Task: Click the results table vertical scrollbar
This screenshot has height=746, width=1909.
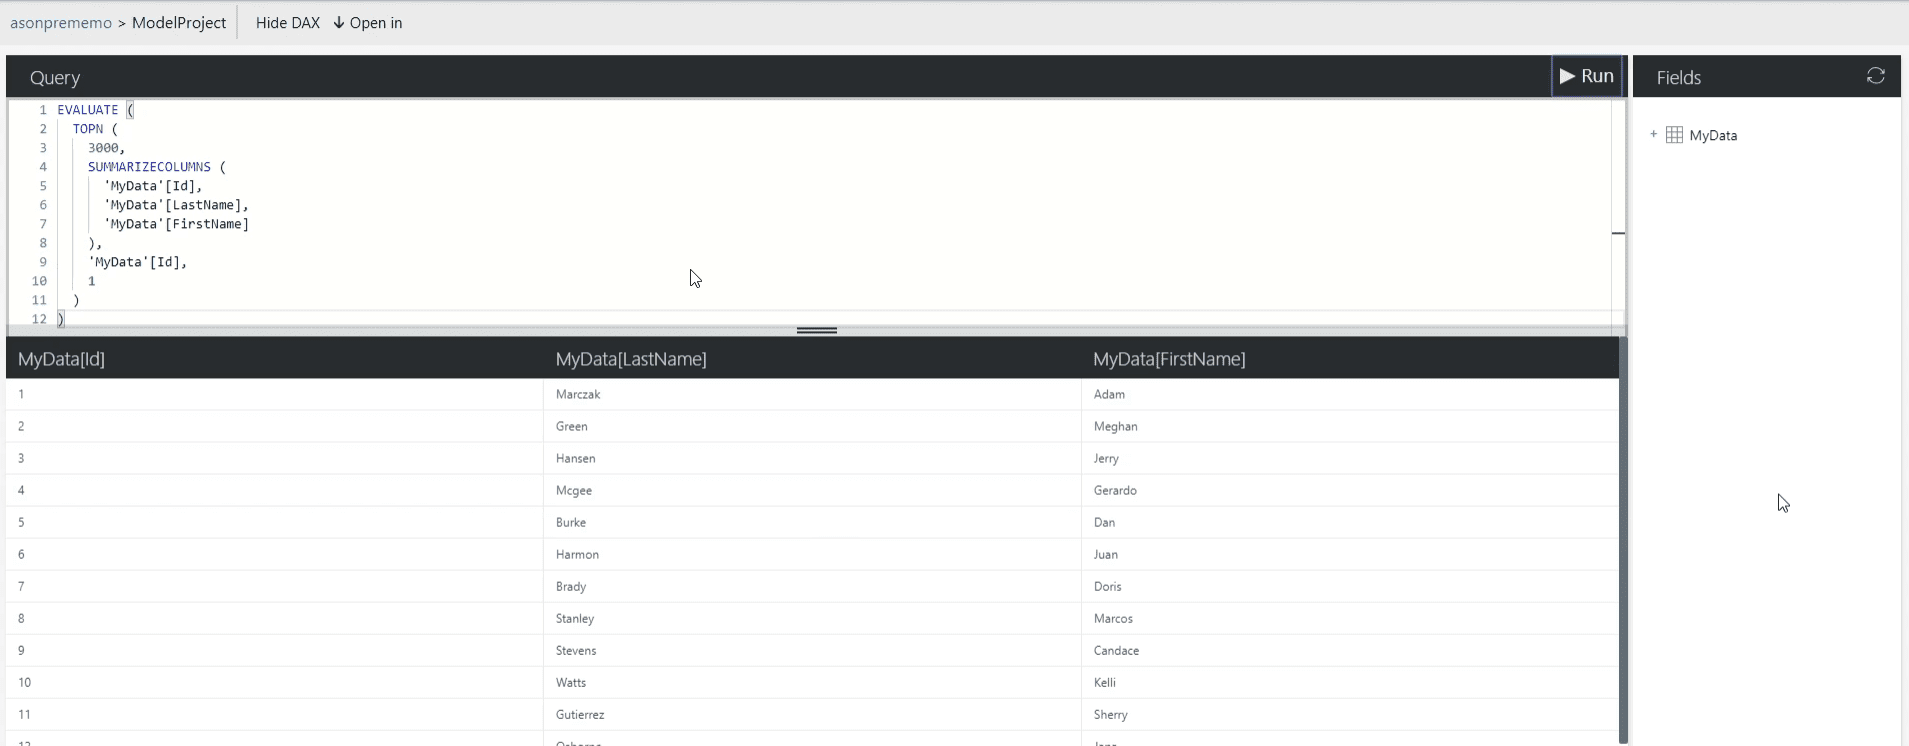Action: click(x=1623, y=540)
